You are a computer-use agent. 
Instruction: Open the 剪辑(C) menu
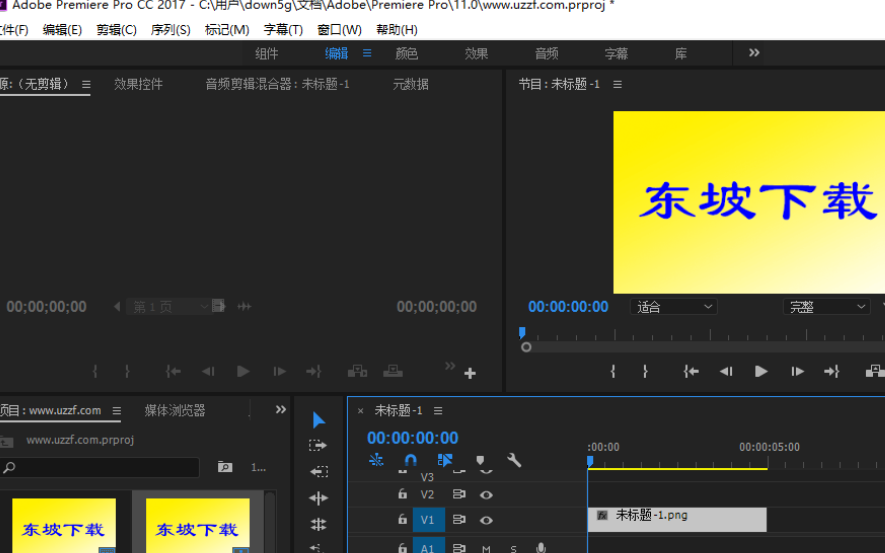click(116, 29)
